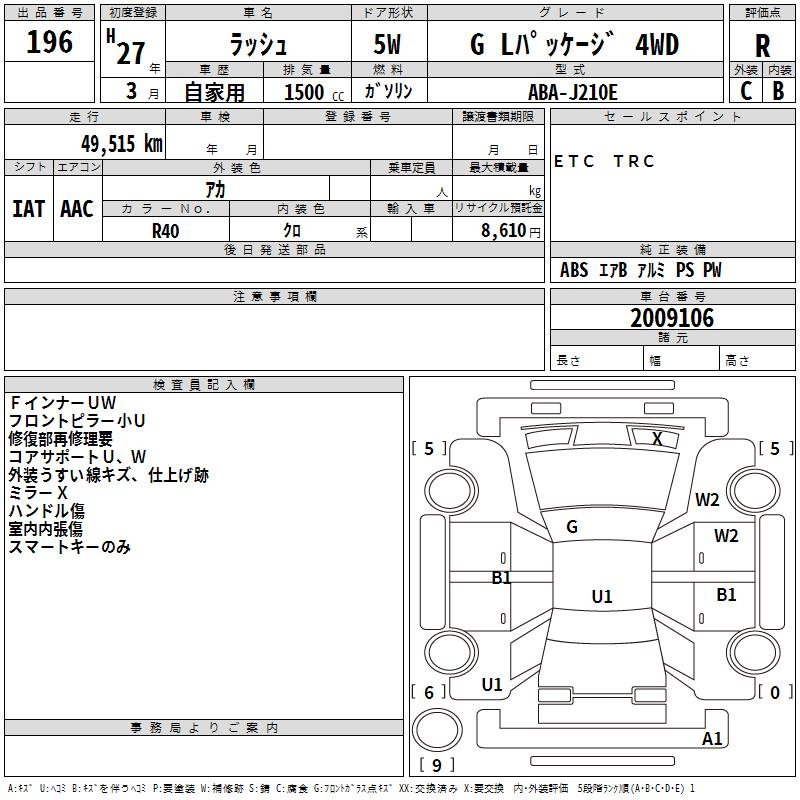Click the recycle deposit amount 8,610円
Viewport: 800px width, 800px height.
(x=510, y=230)
